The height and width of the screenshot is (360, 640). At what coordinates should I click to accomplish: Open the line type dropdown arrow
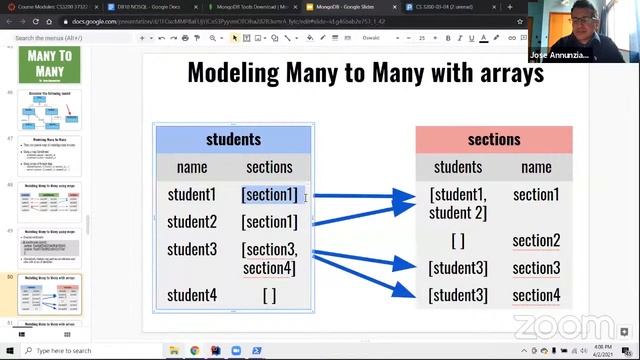296,38
